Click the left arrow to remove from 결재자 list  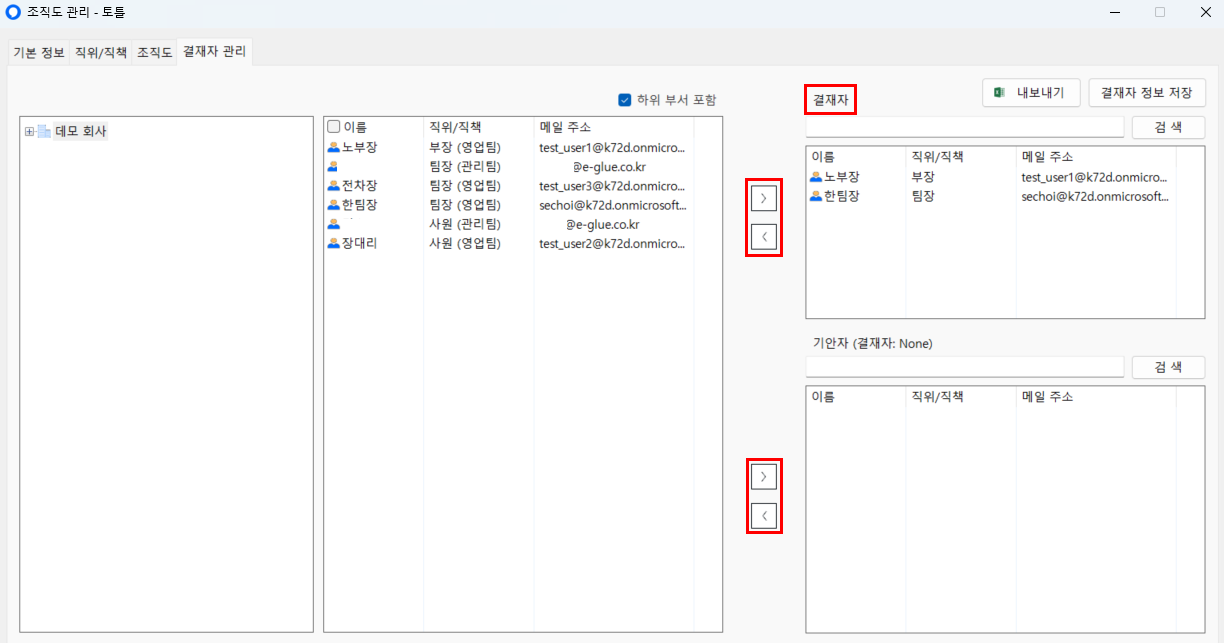[764, 237]
